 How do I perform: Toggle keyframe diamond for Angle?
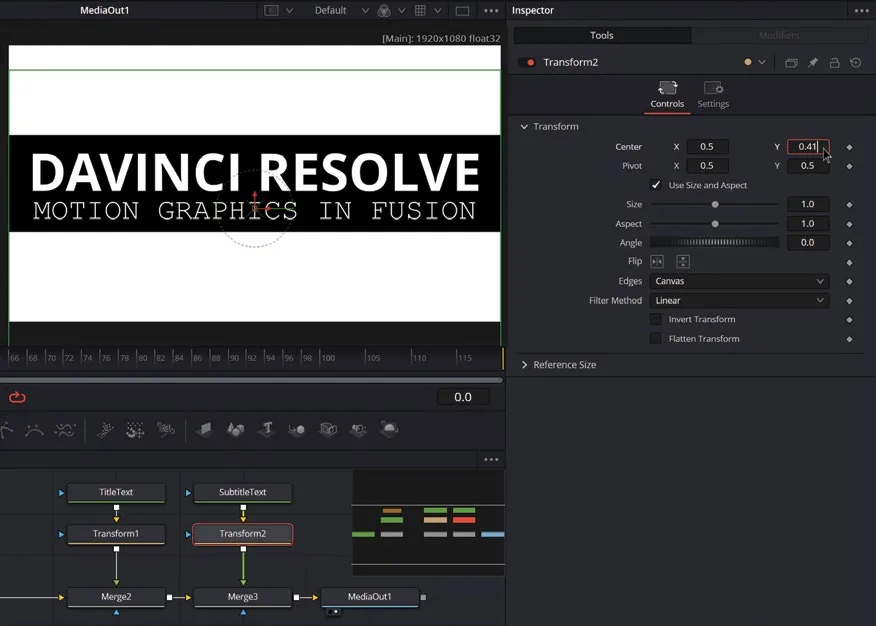coord(849,243)
